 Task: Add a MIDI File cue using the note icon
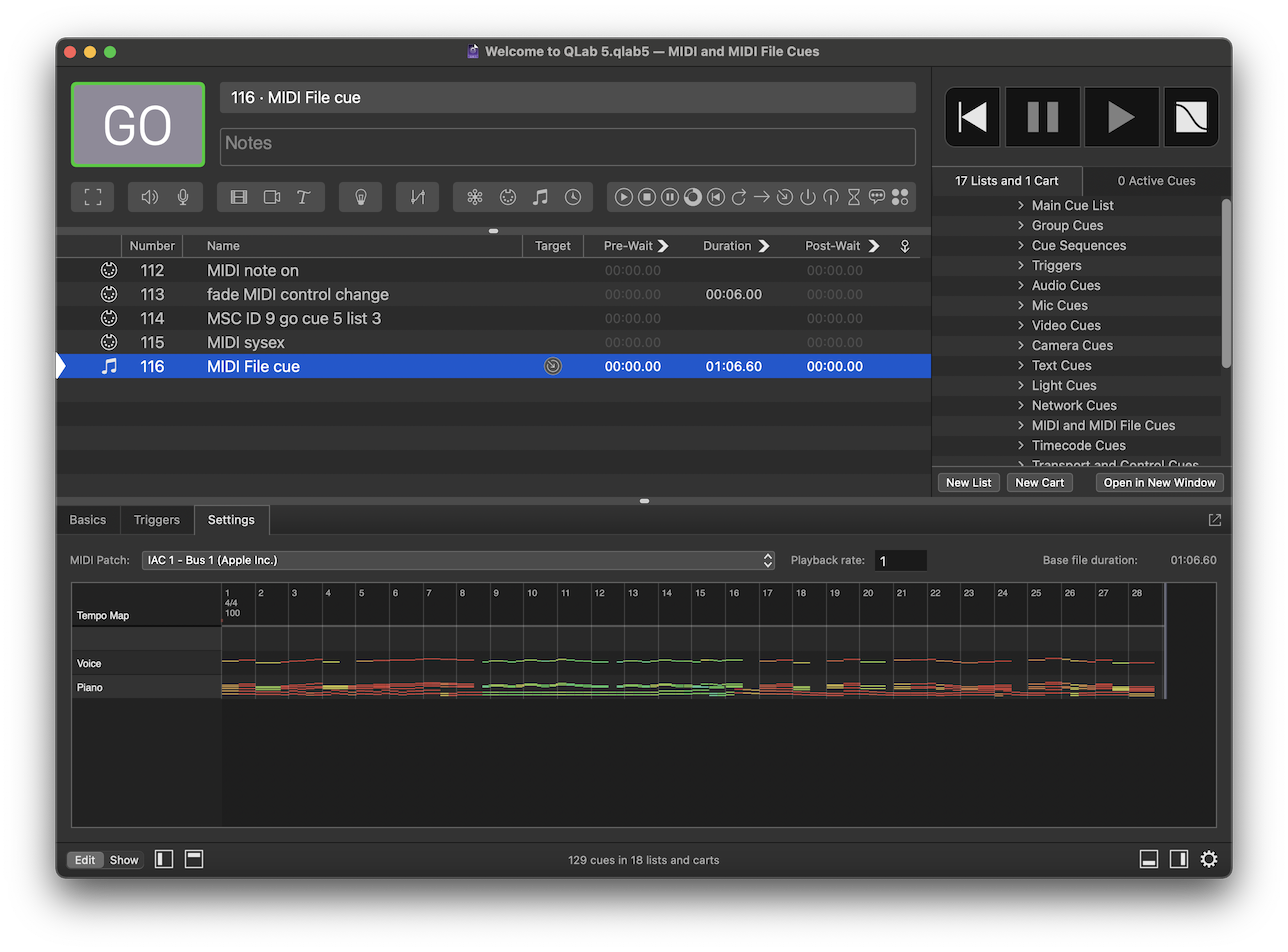[x=541, y=196]
